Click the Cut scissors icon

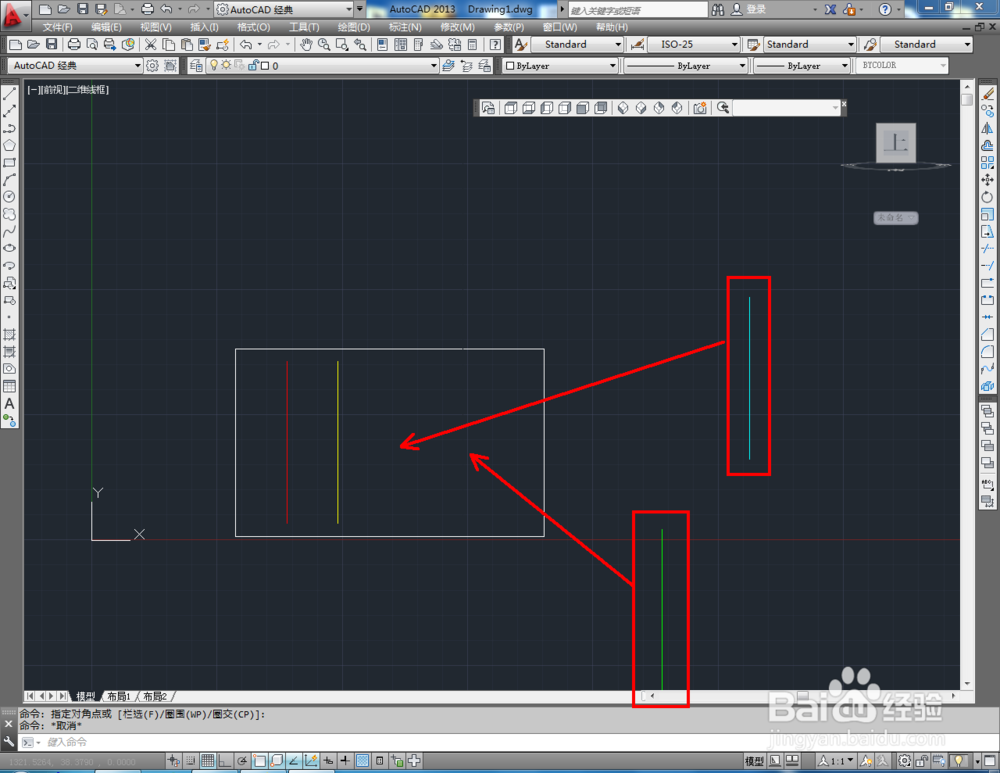(x=151, y=44)
